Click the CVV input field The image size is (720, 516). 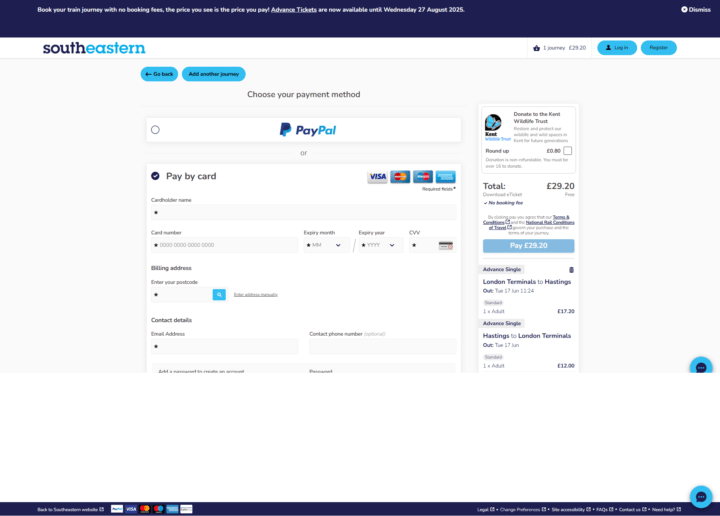(x=433, y=245)
